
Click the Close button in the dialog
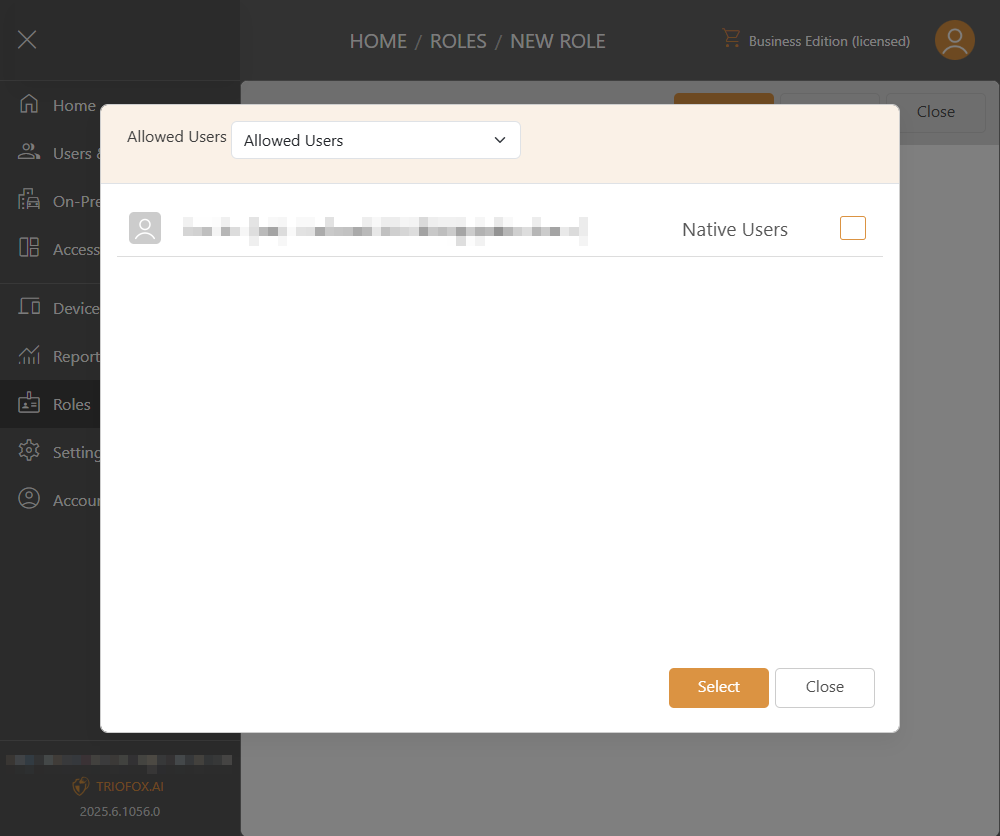coord(824,687)
